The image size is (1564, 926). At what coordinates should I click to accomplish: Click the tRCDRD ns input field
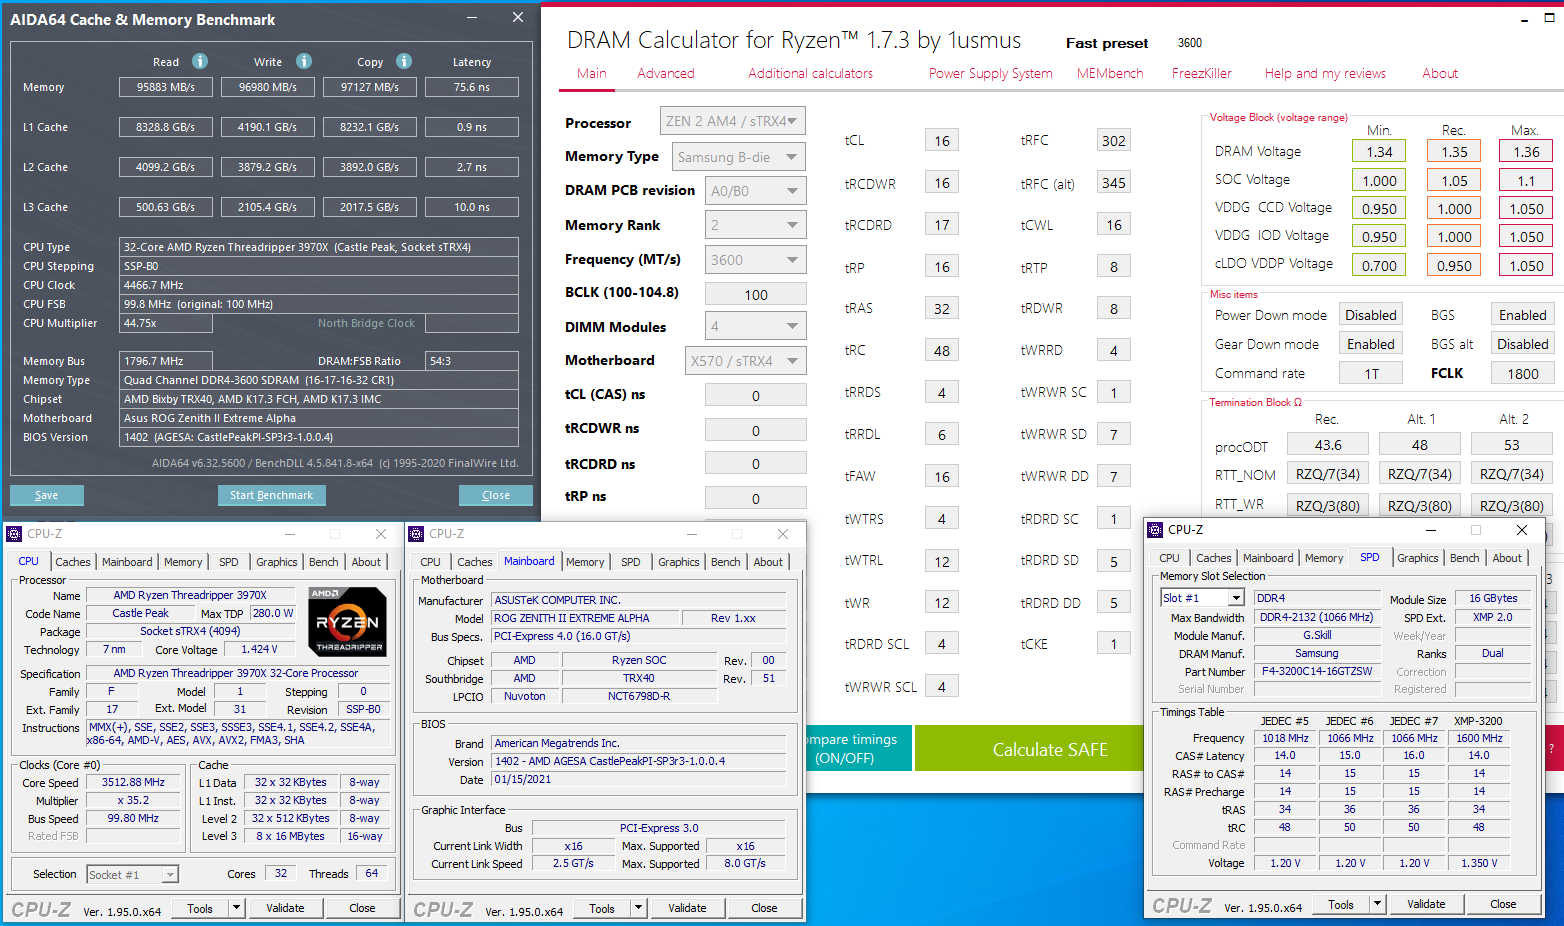click(x=756, y=464)
